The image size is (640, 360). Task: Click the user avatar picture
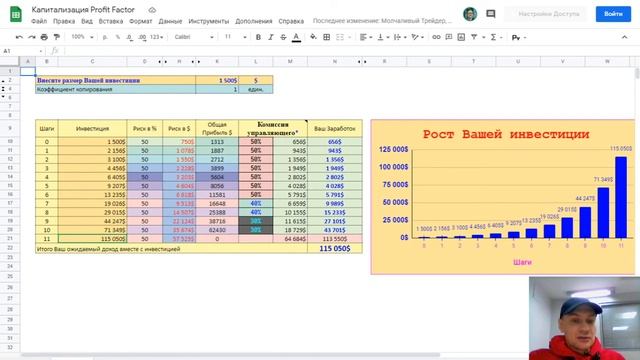pyautogui.click(x=470, y=14)
